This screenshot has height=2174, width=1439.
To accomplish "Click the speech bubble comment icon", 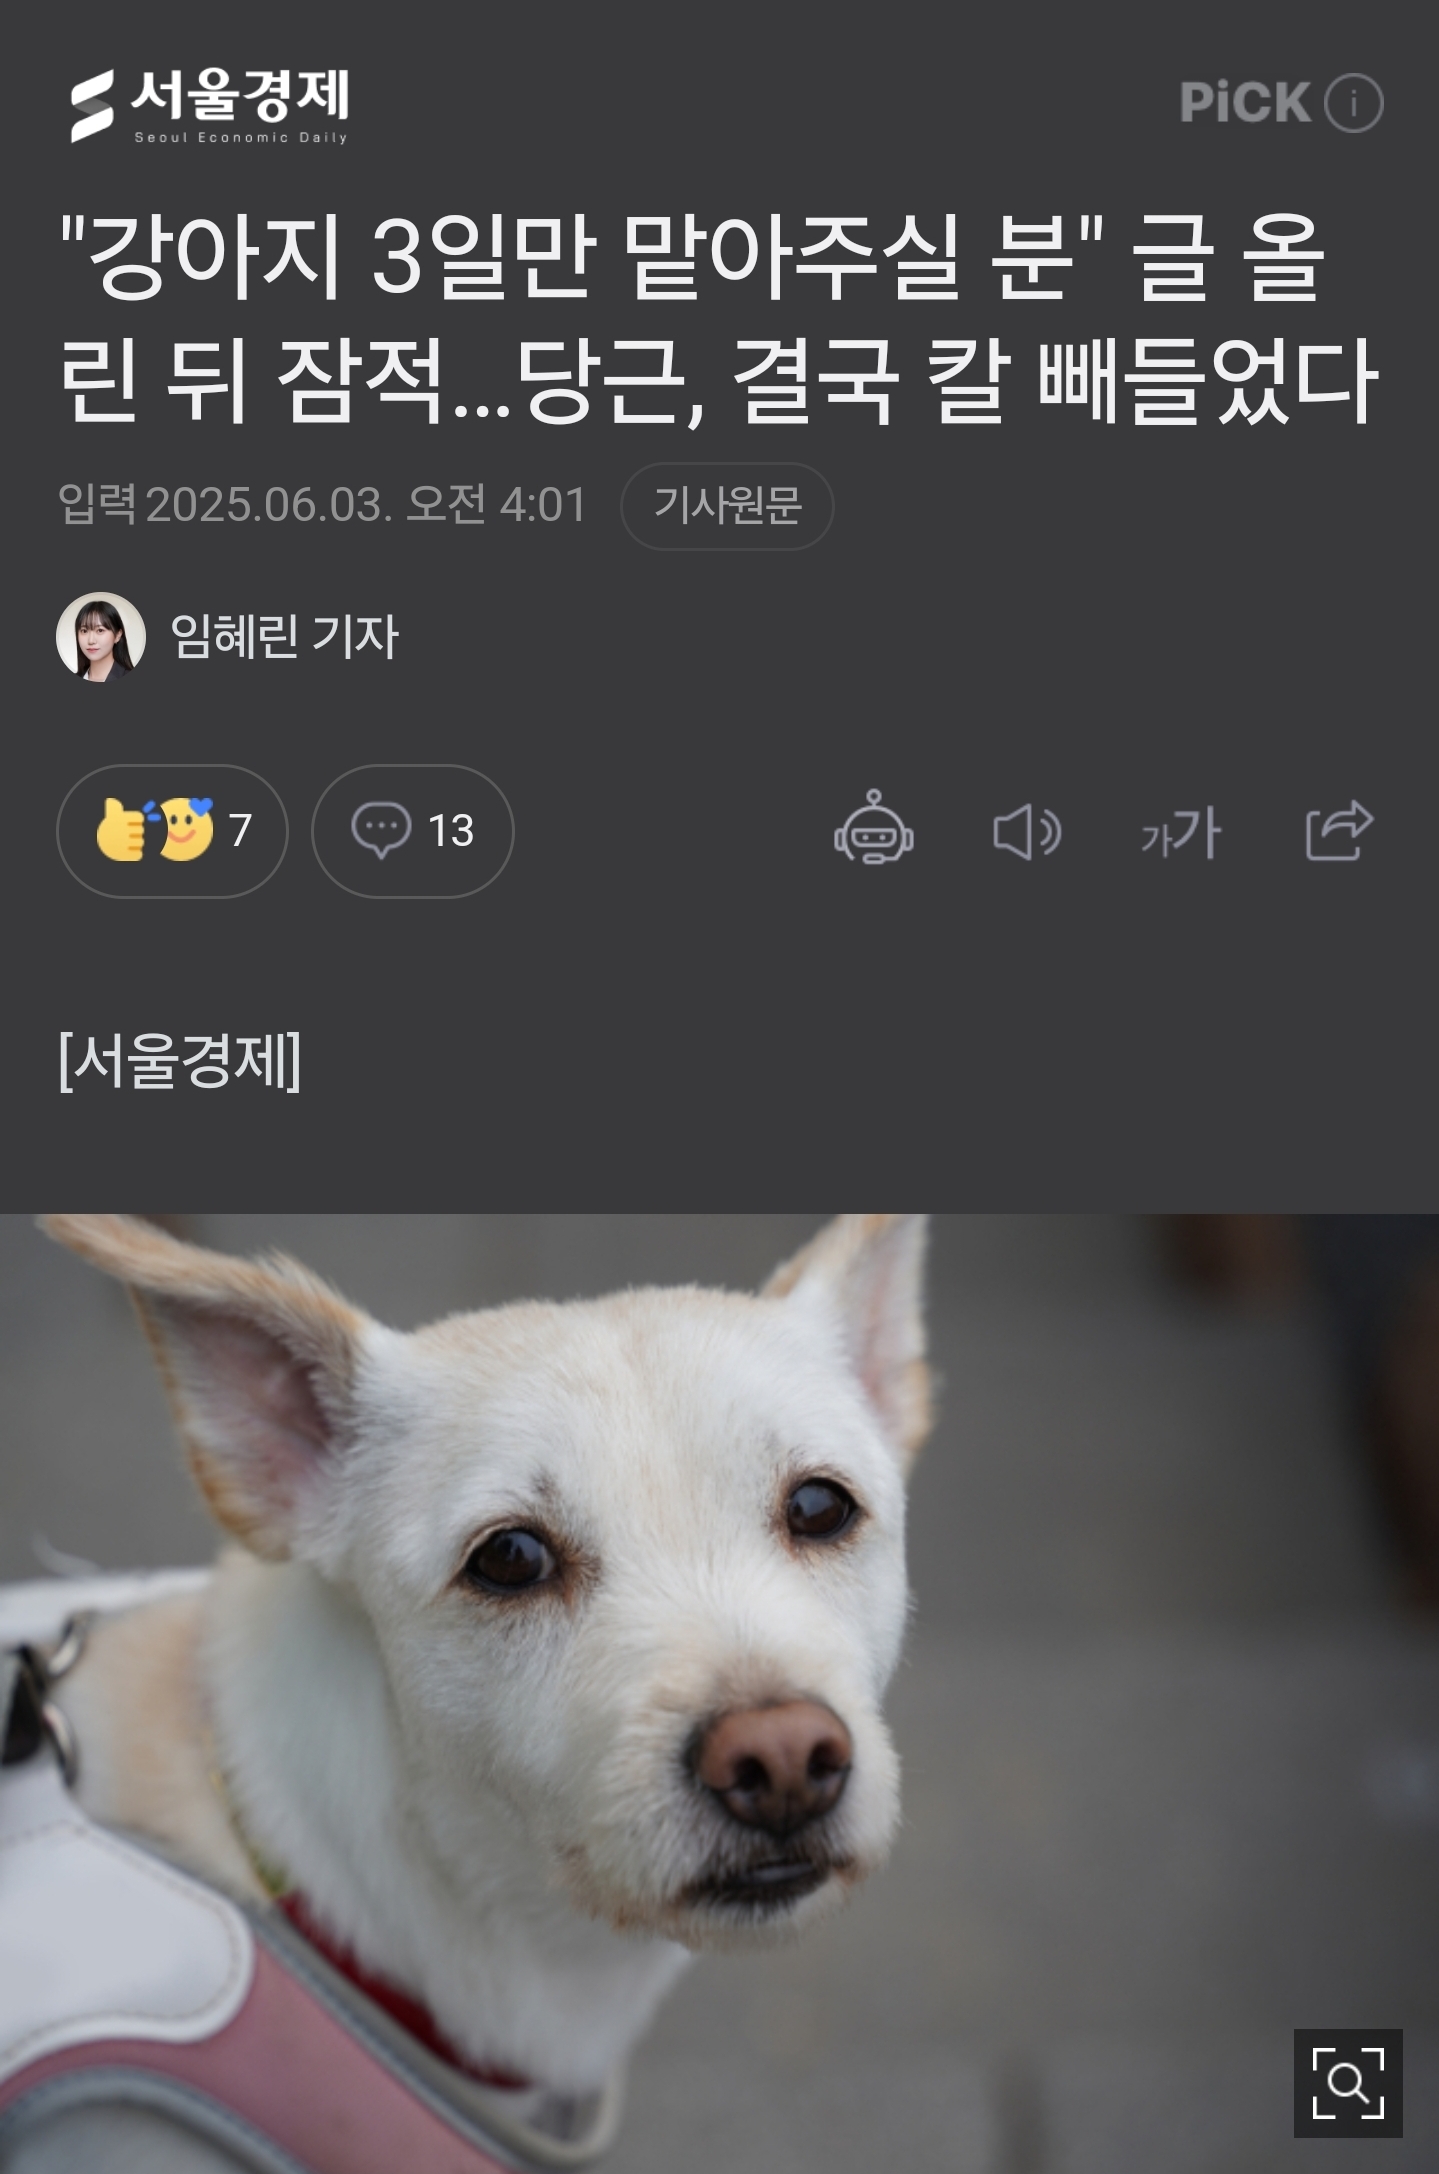I will pyautogui.click(x=381, y=830).
